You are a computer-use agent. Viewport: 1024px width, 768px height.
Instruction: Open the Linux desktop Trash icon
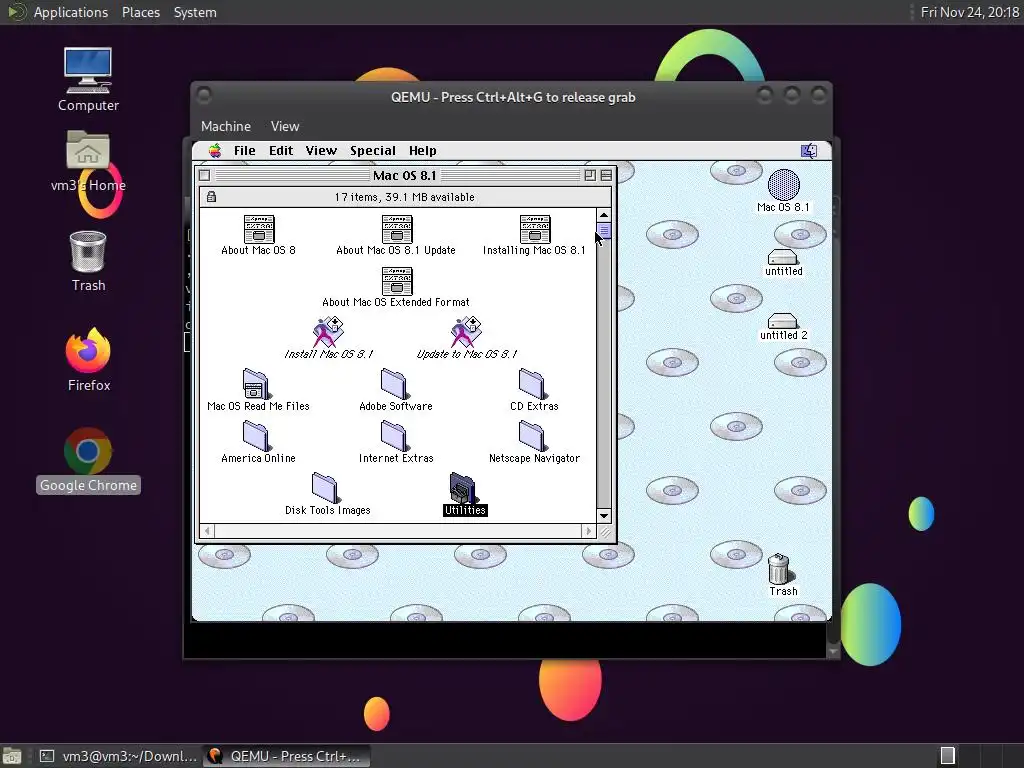88,251
